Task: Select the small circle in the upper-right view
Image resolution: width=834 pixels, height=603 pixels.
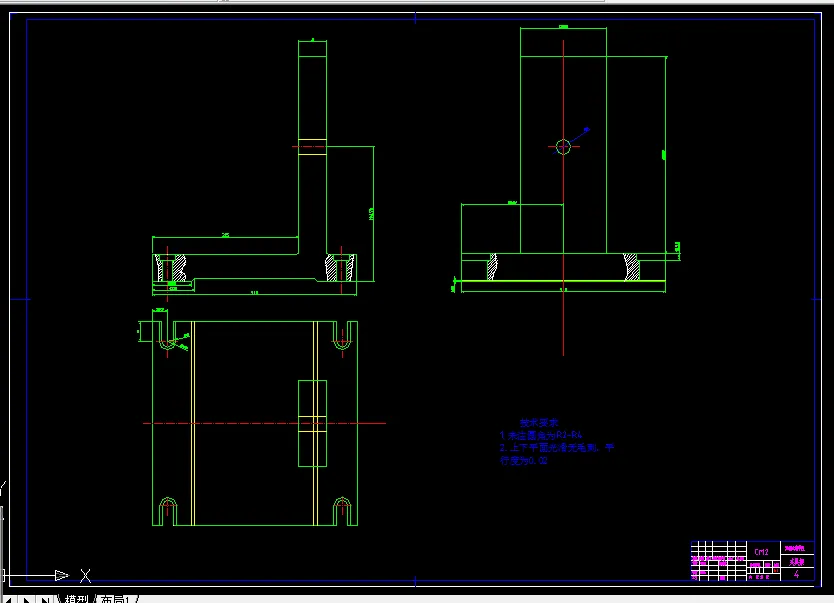Action: click(x=563, y=146)
